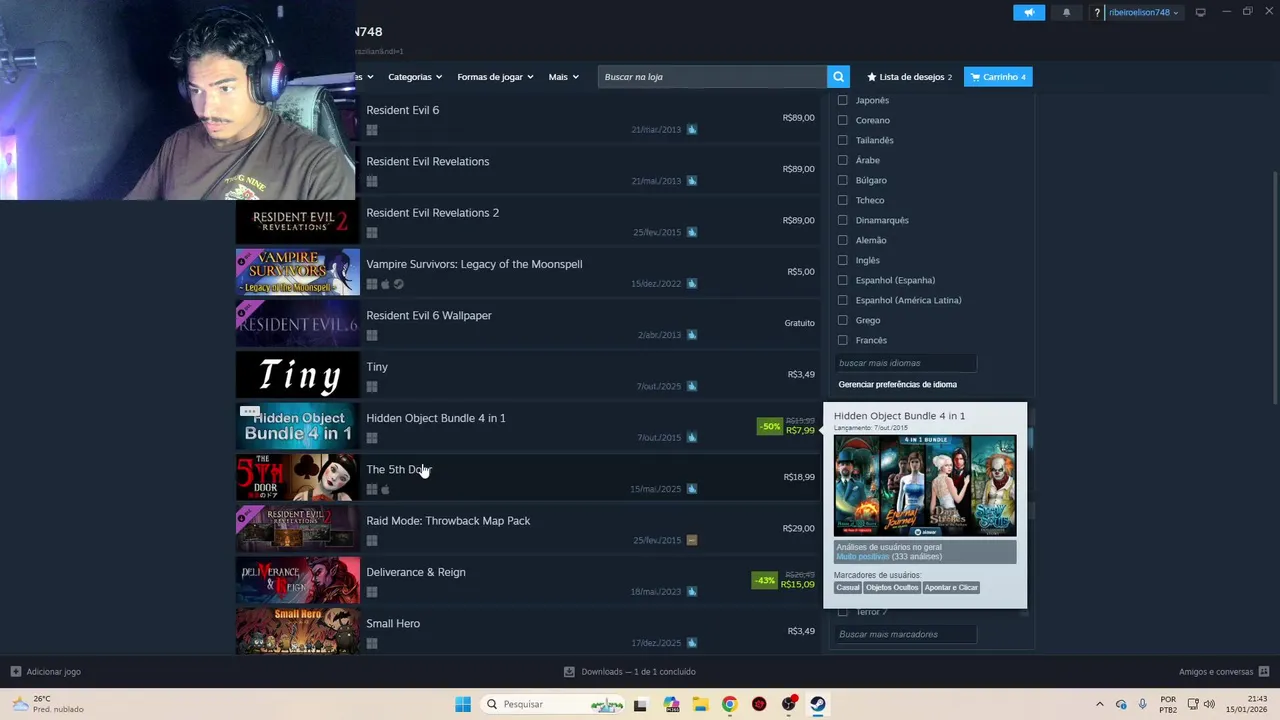Click Windows platform icon under Resident Evil 6
The height and width of the screenshot is (720, 1280).
[x=372, y=130]
